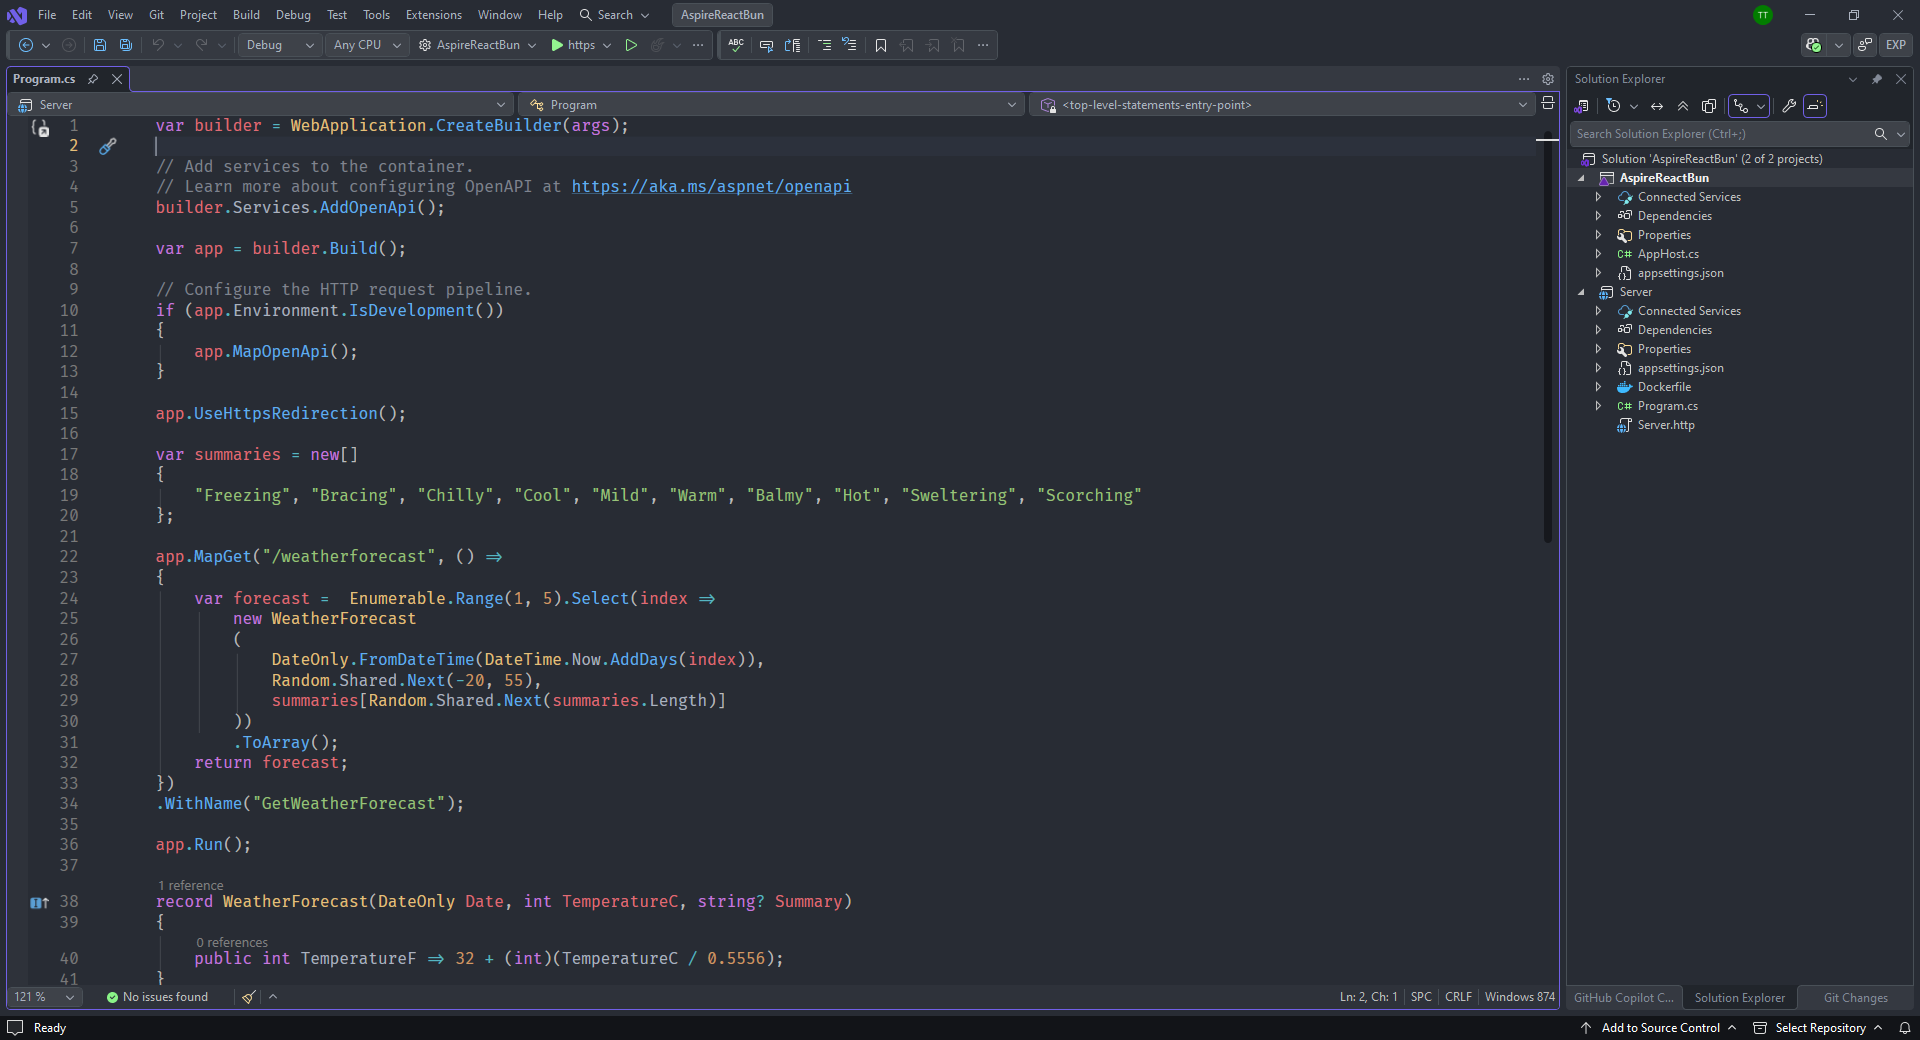Click the bookmark icon in the toolbar

pyautogui.click(x=881, y=45)
